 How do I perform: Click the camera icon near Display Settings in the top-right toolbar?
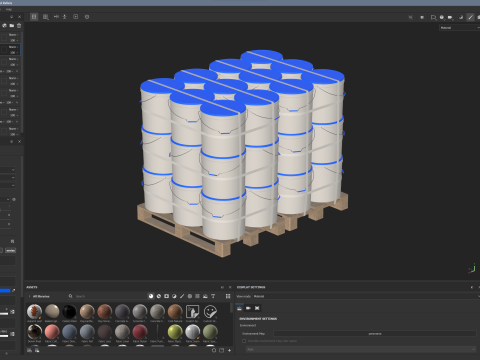[x=450, y=17]
